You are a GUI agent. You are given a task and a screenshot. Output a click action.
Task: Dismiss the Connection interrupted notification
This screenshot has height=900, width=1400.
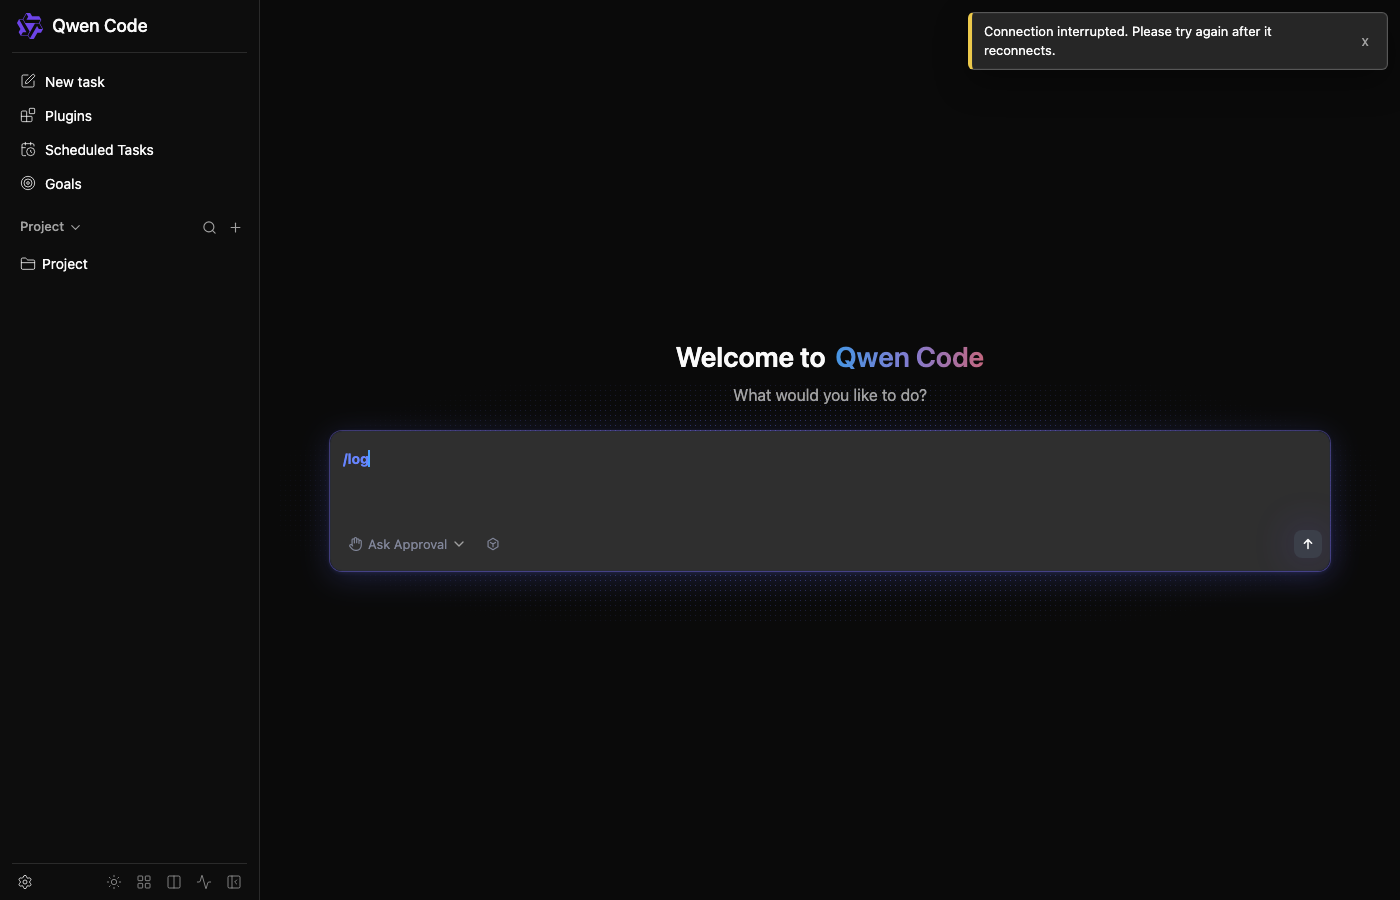pyautogui.click(x=1365, y=42)
